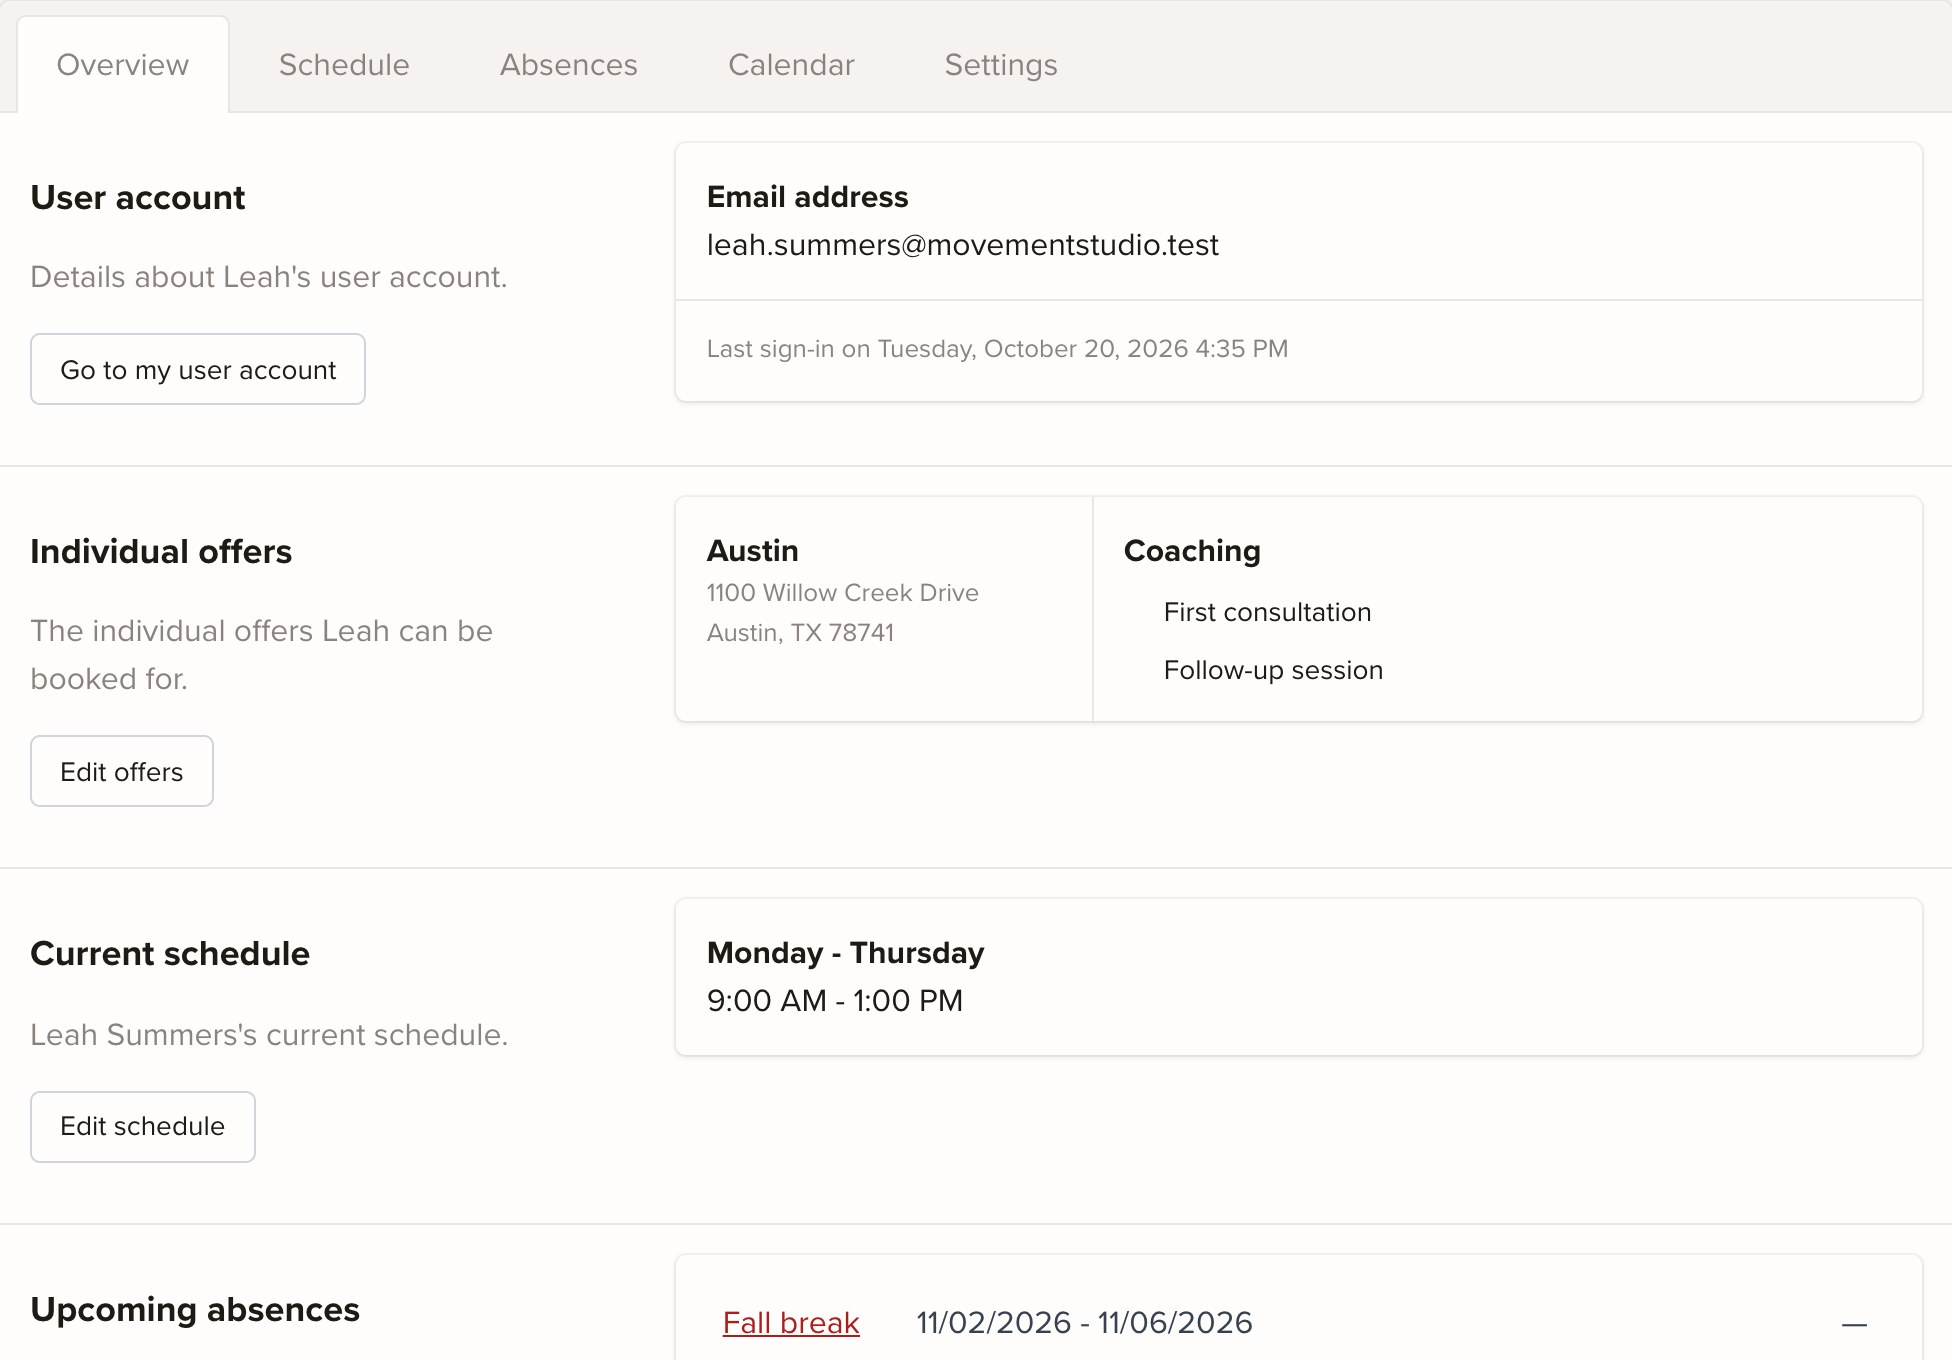Click the User account section heading
1952x1360 pixels.
[138, 198]
